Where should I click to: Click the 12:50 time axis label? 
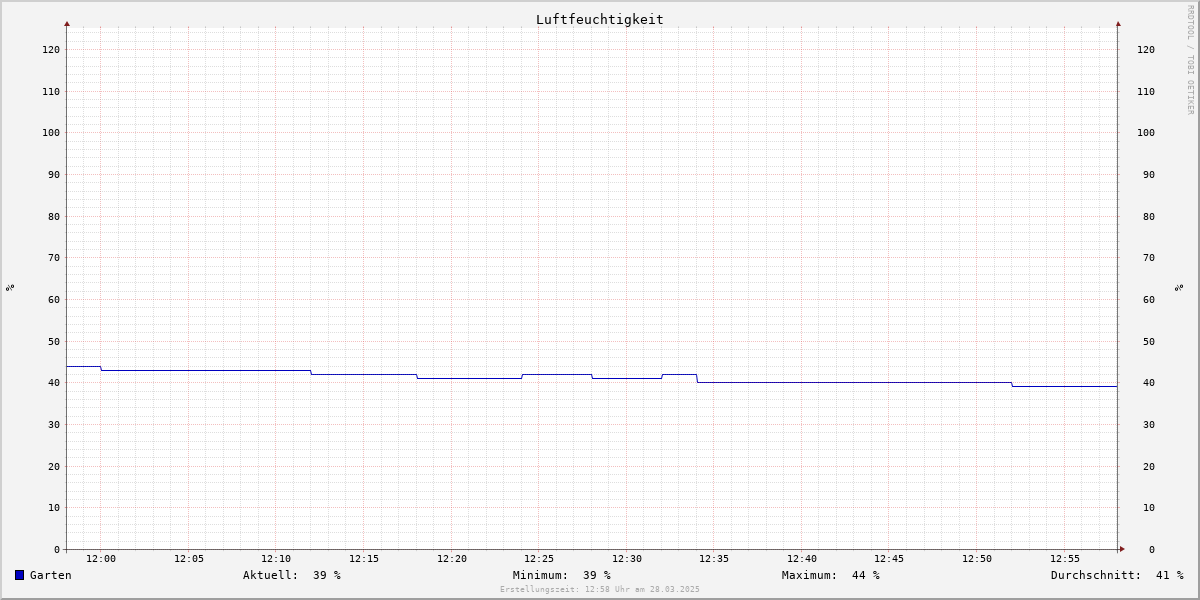click(977, 559)
